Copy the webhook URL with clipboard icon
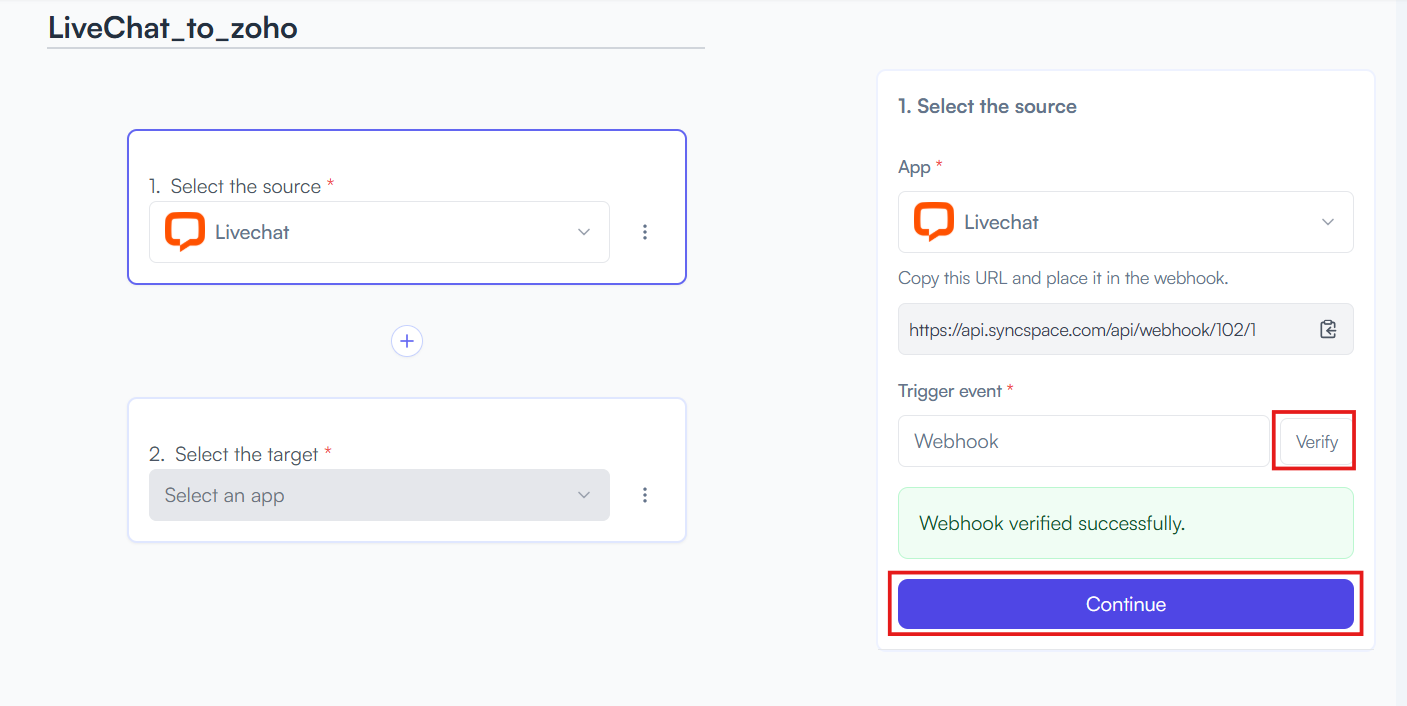Screen dimensions: 1407x706 click(1328, 329)
